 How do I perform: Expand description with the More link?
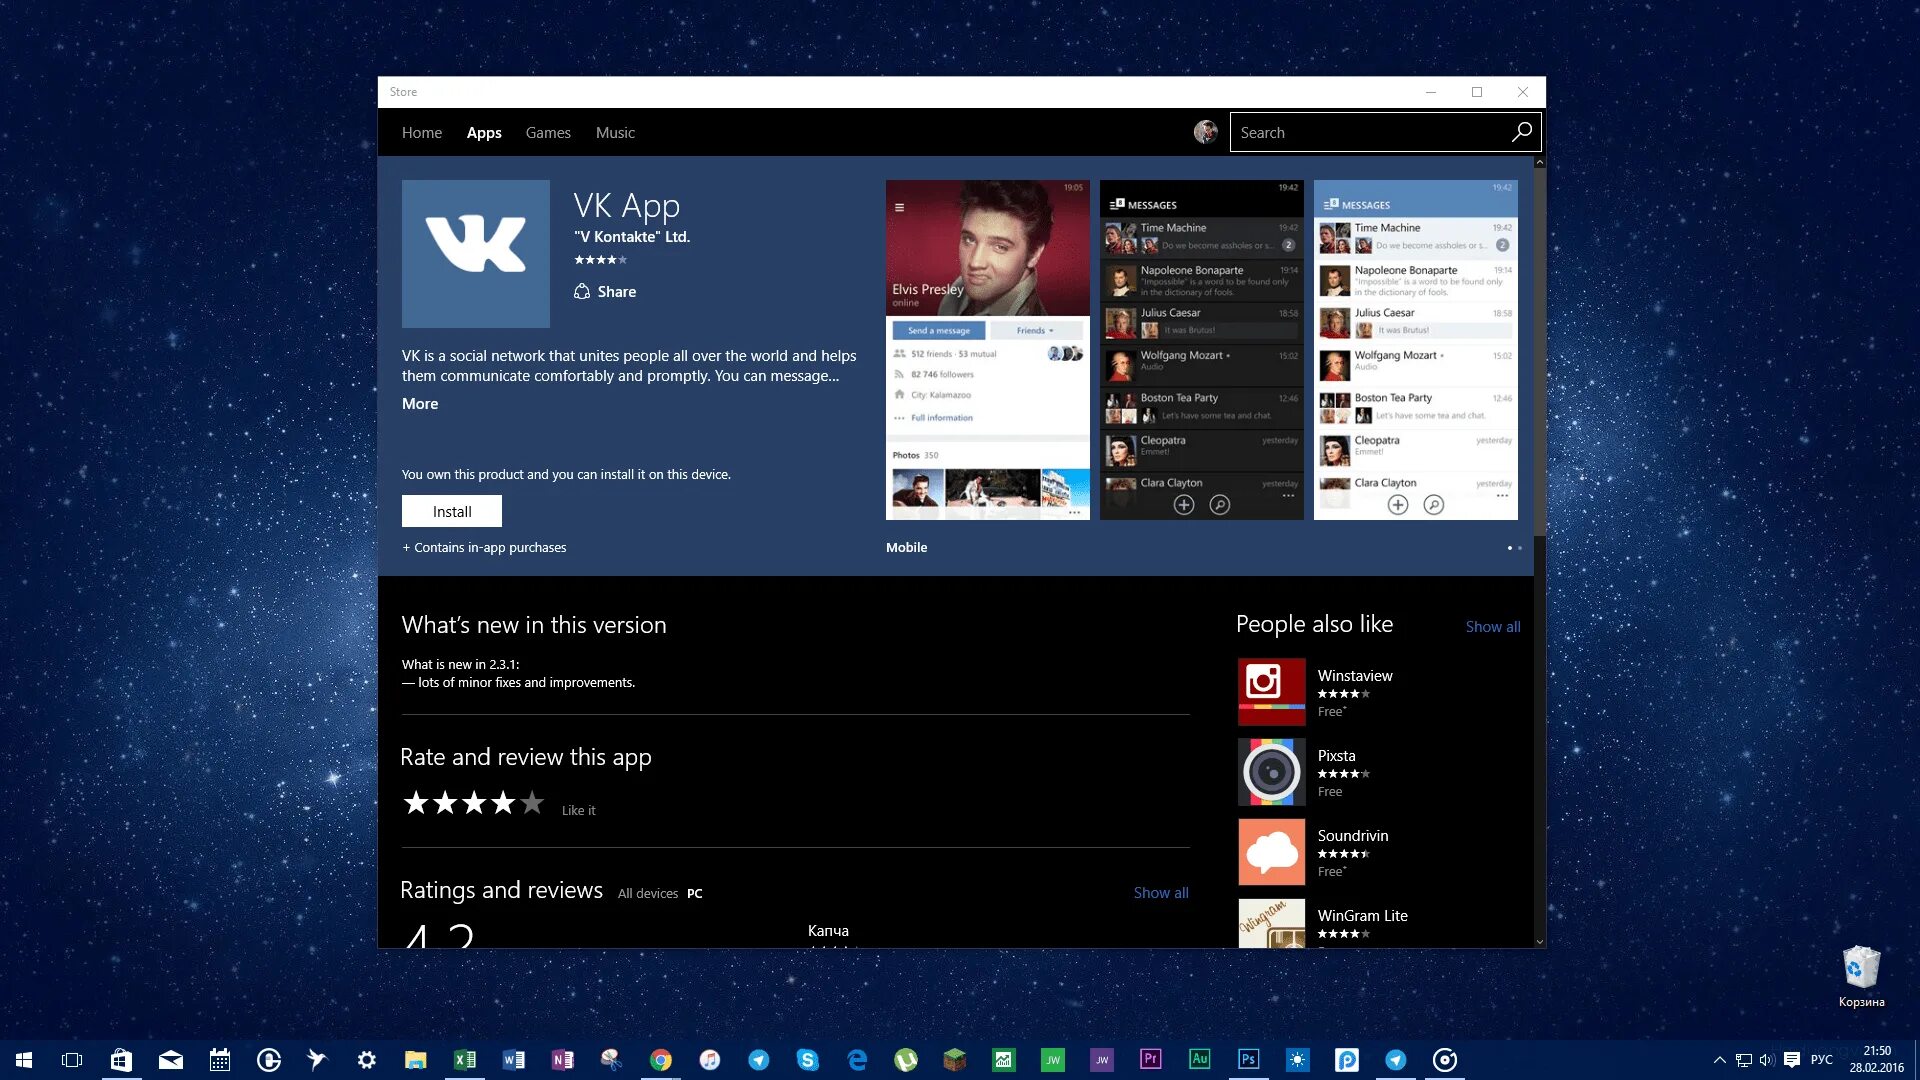420,404
